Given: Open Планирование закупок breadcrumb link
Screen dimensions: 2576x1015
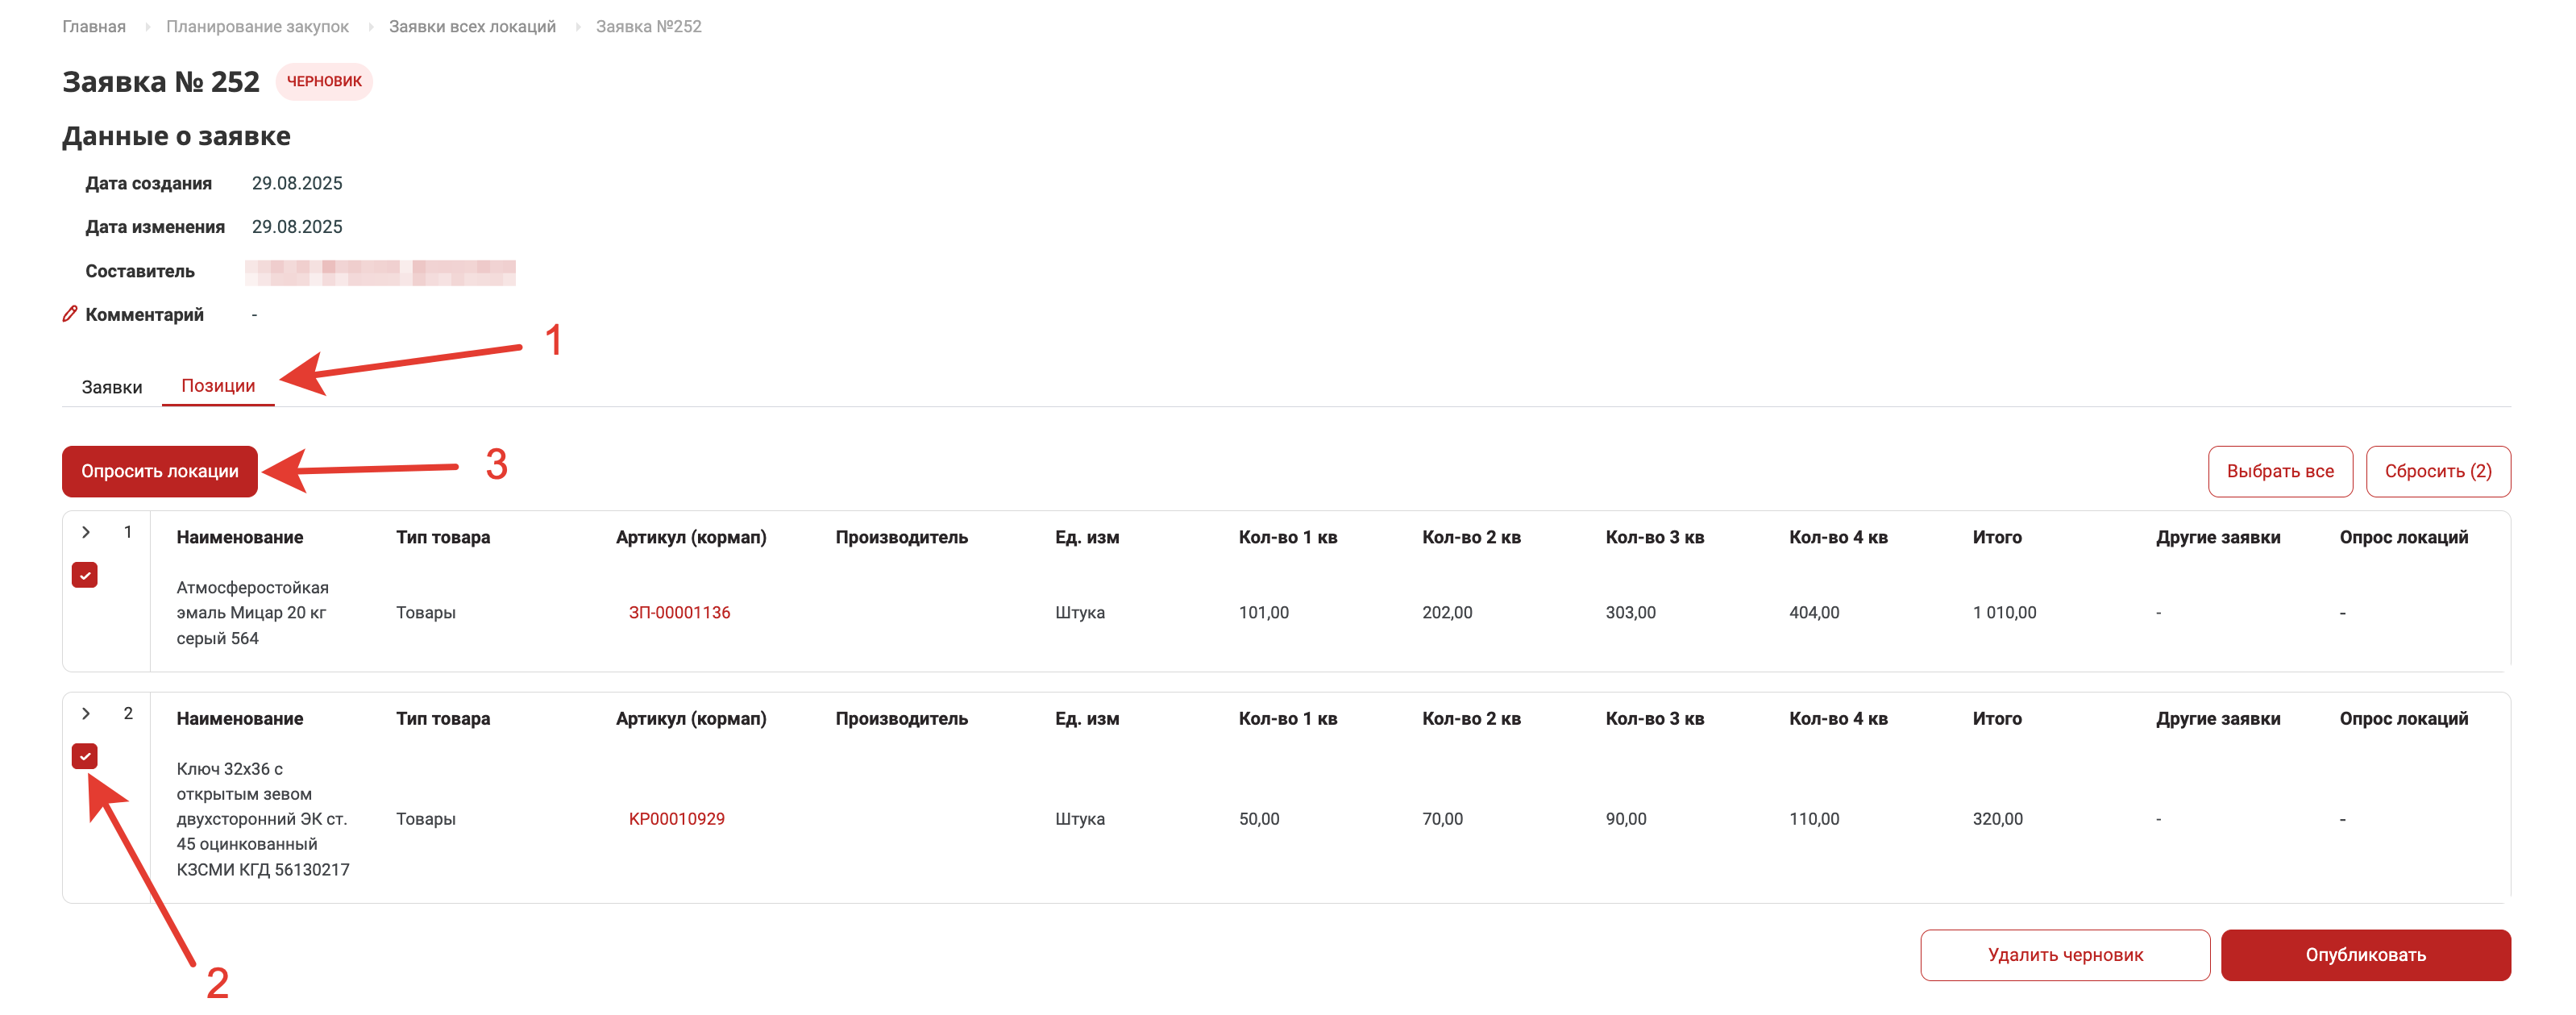Looking at the screenshot, I should click(257, 27).
